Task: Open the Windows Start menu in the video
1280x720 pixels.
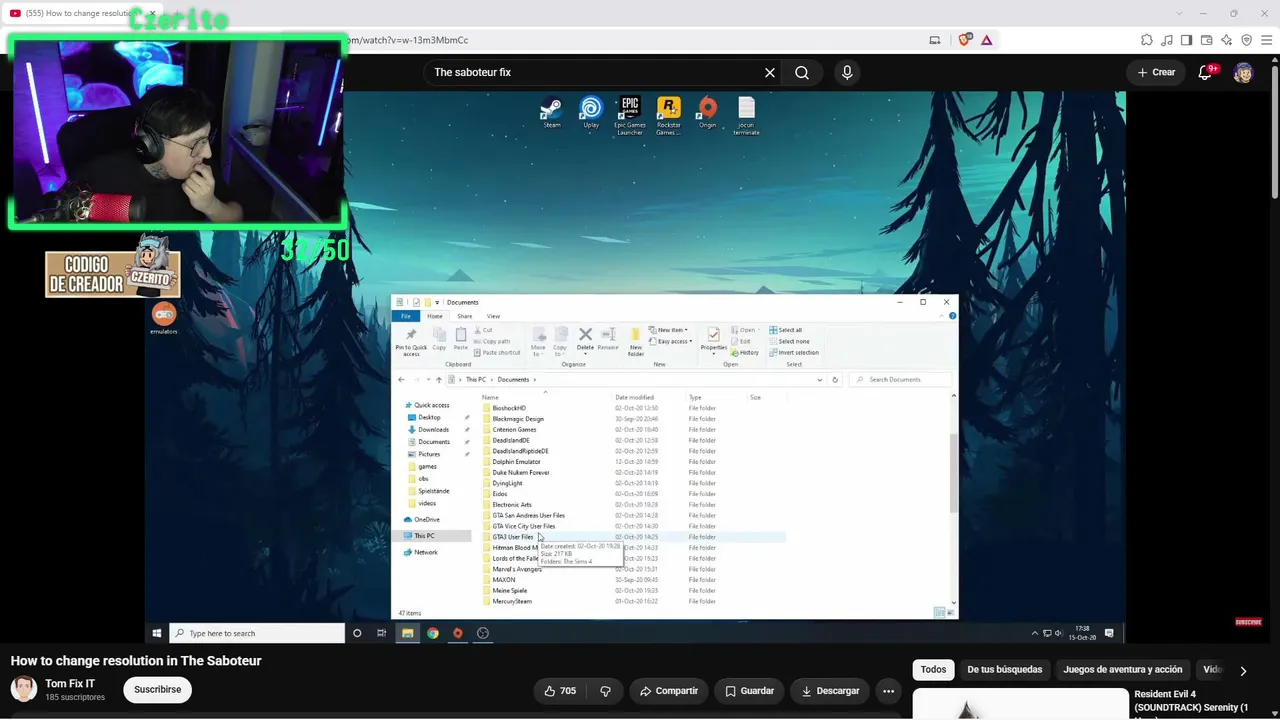Action: click(x=157, y=633)
